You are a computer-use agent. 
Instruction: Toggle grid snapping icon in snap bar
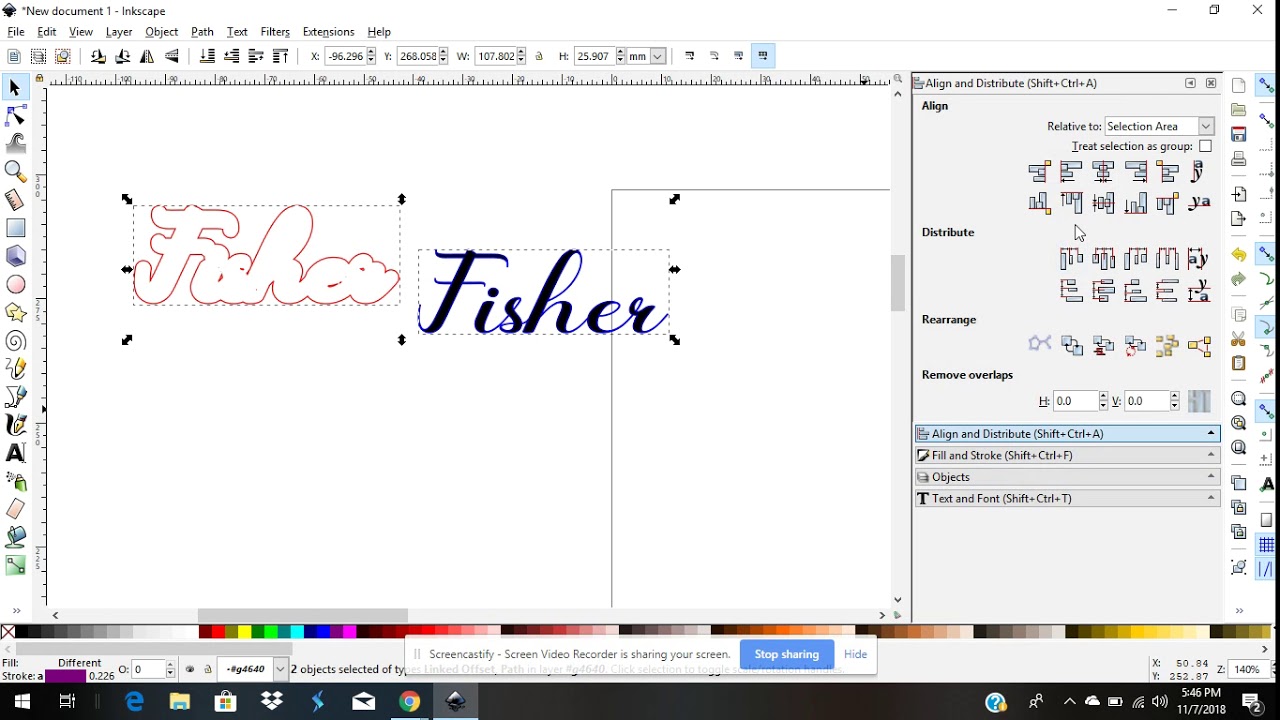coord(1266,545)
